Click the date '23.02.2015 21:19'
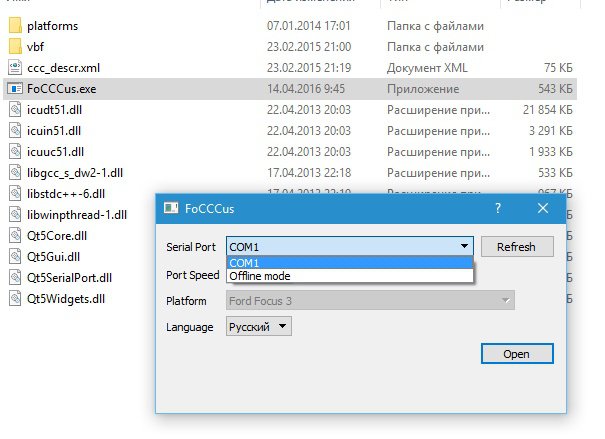The image size is (605, 439). [309, 68]
